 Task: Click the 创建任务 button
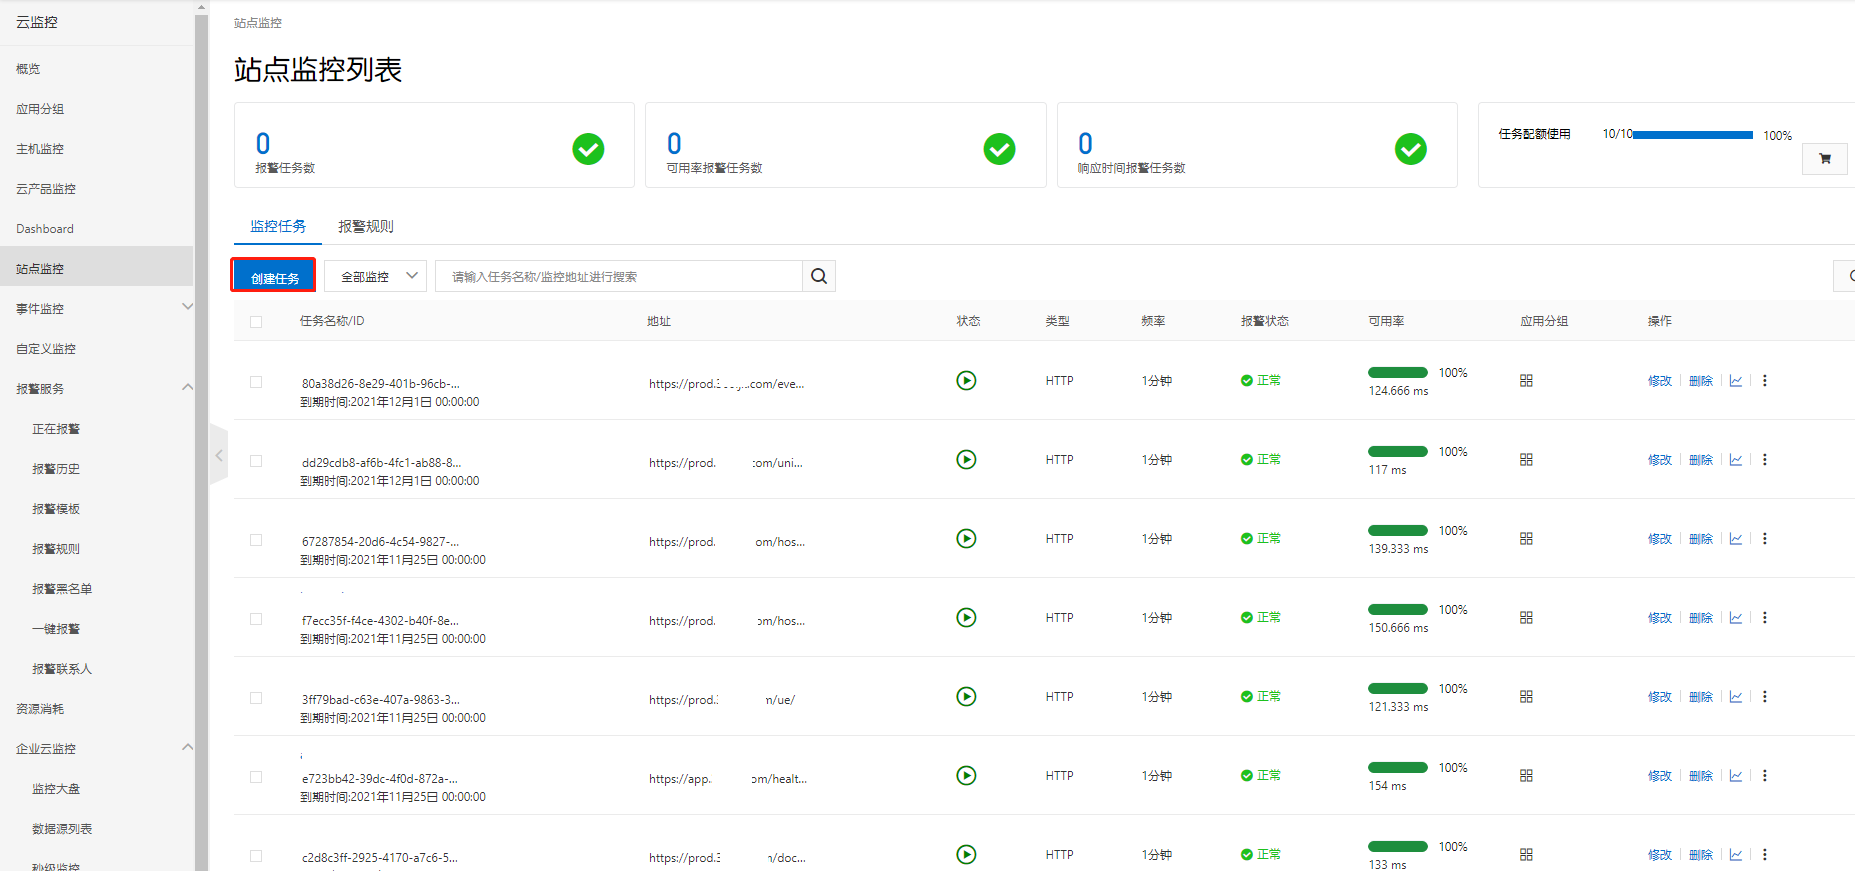(x=274, y=277)
